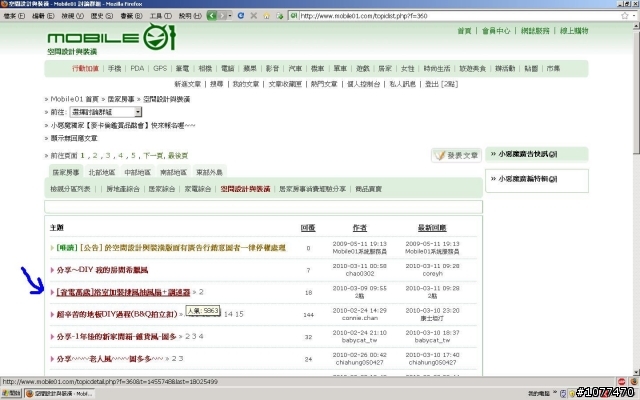The height and width of the screenshot is (400, 640).
Task: Switch to the 中部地區 tab
Action: 138,172
